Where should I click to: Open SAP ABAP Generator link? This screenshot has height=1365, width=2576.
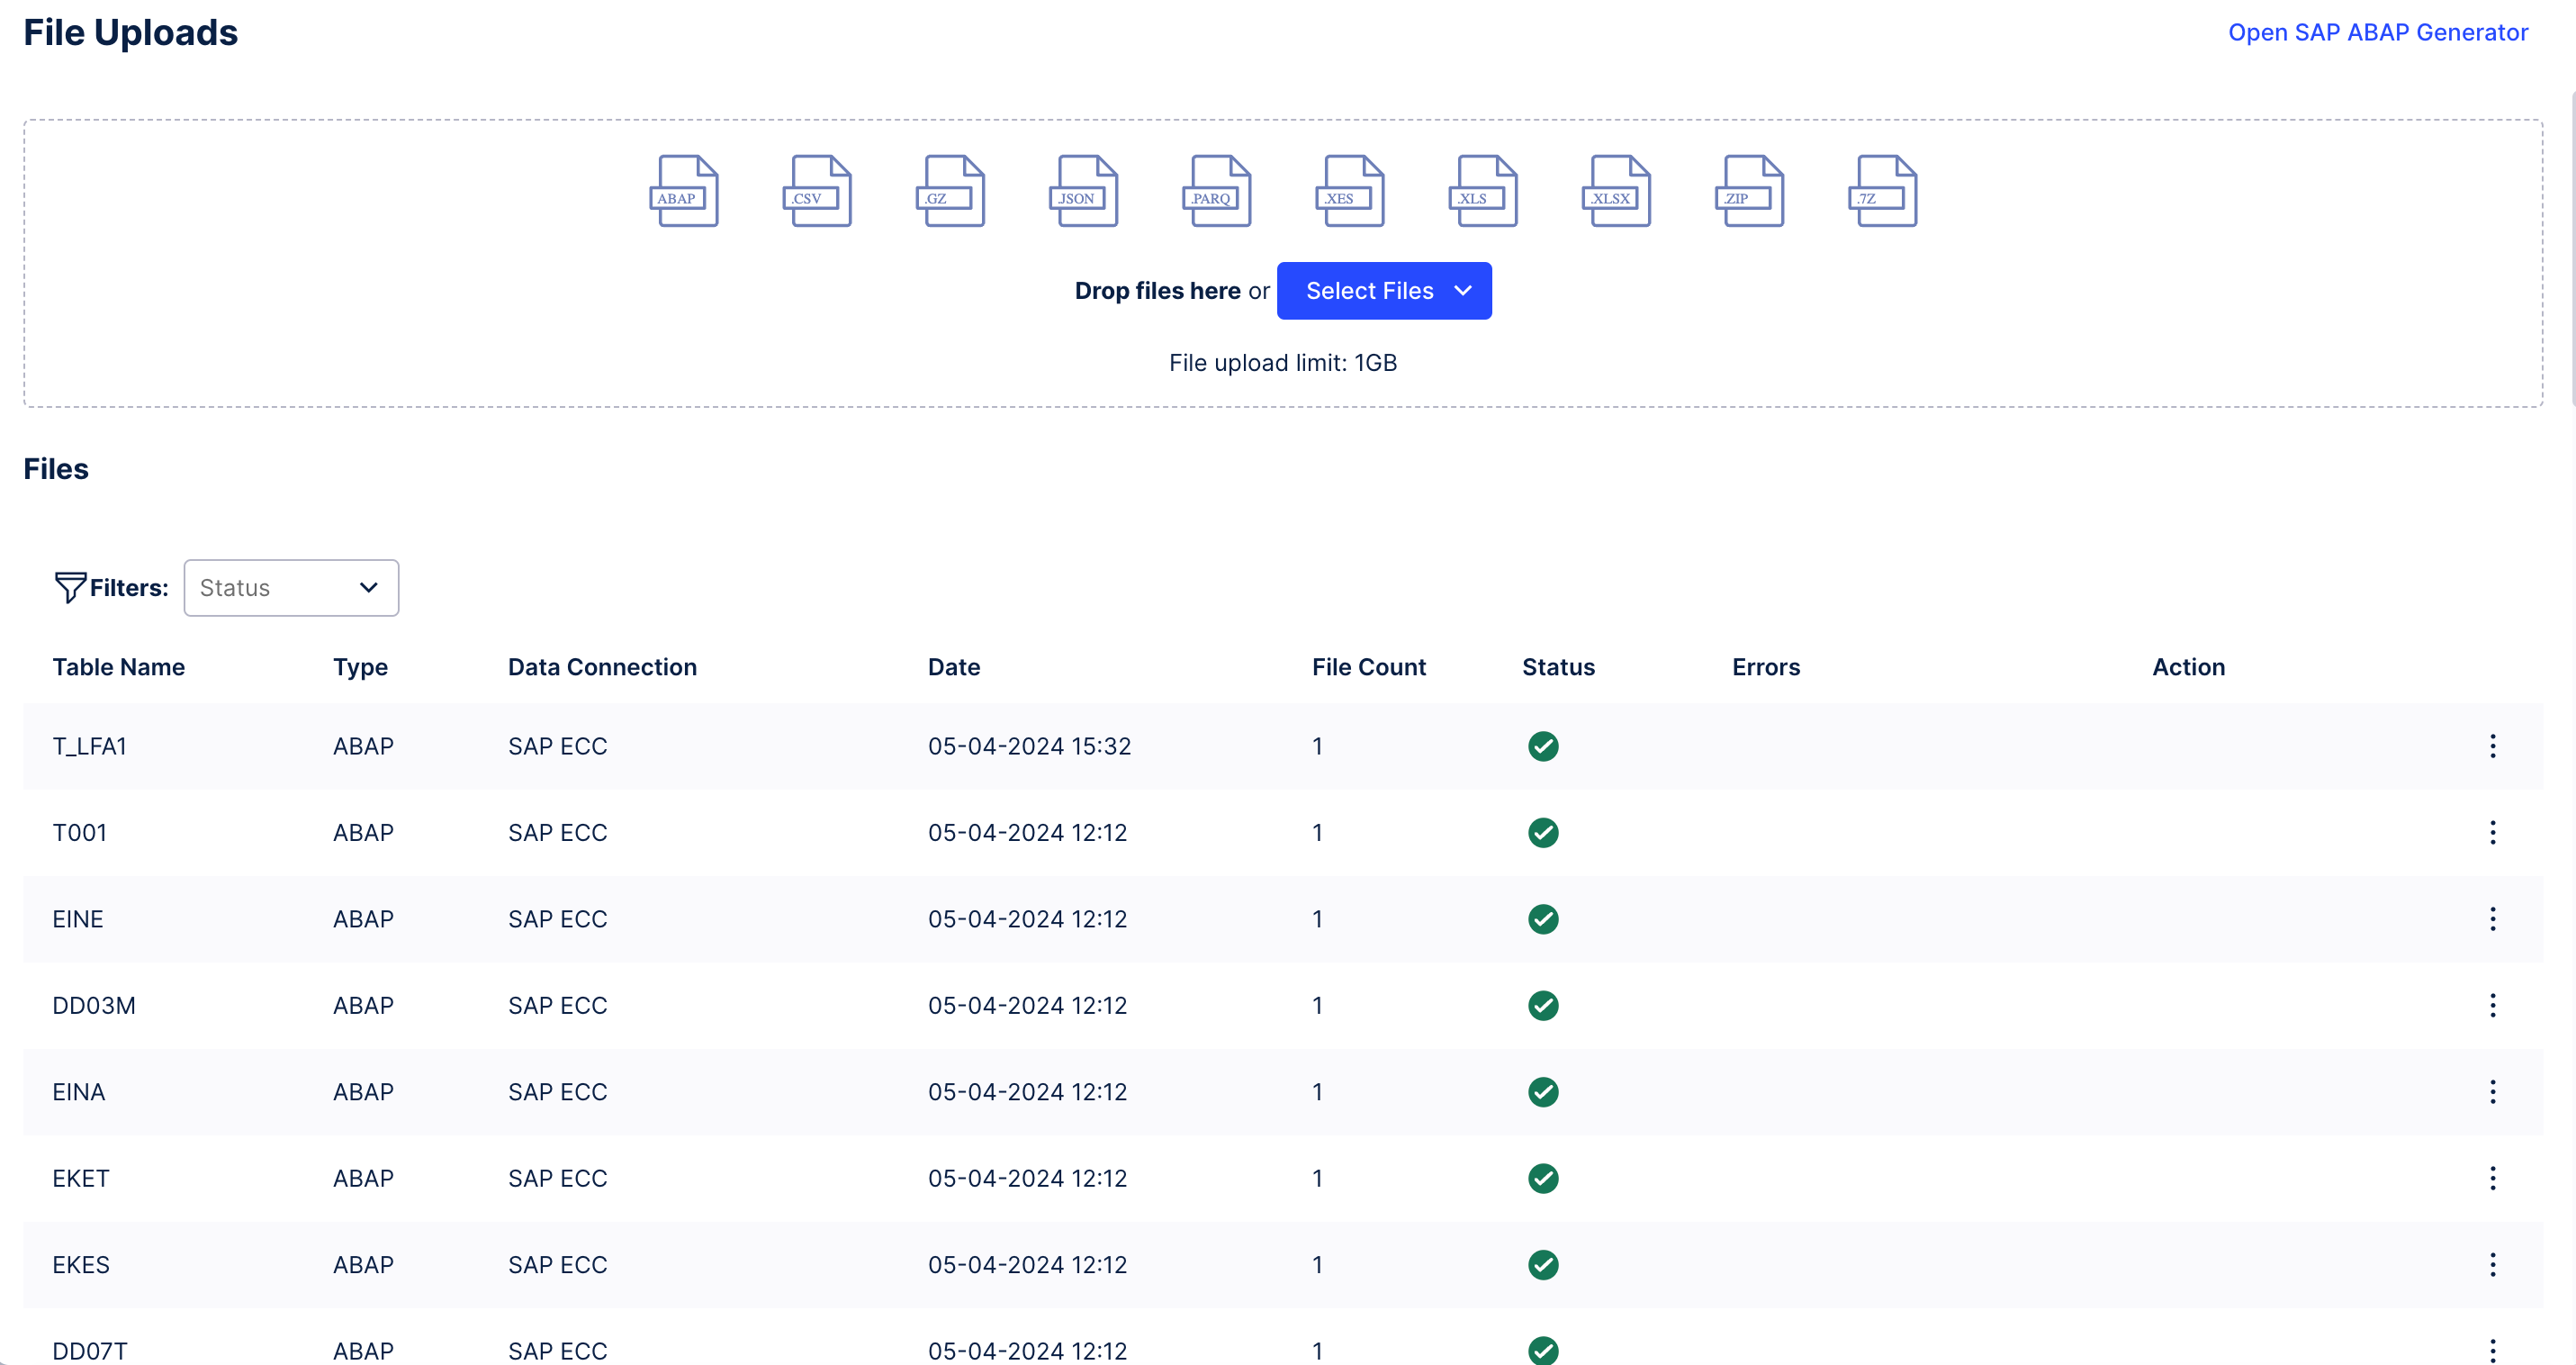pos(2378,32)
